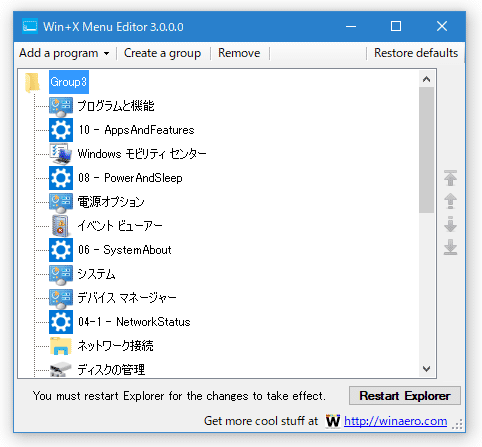This screenshot has width=482, height=447.
Task: Click the gear icon for 10 - AppsAndFeatures
Action: point(61,130)
